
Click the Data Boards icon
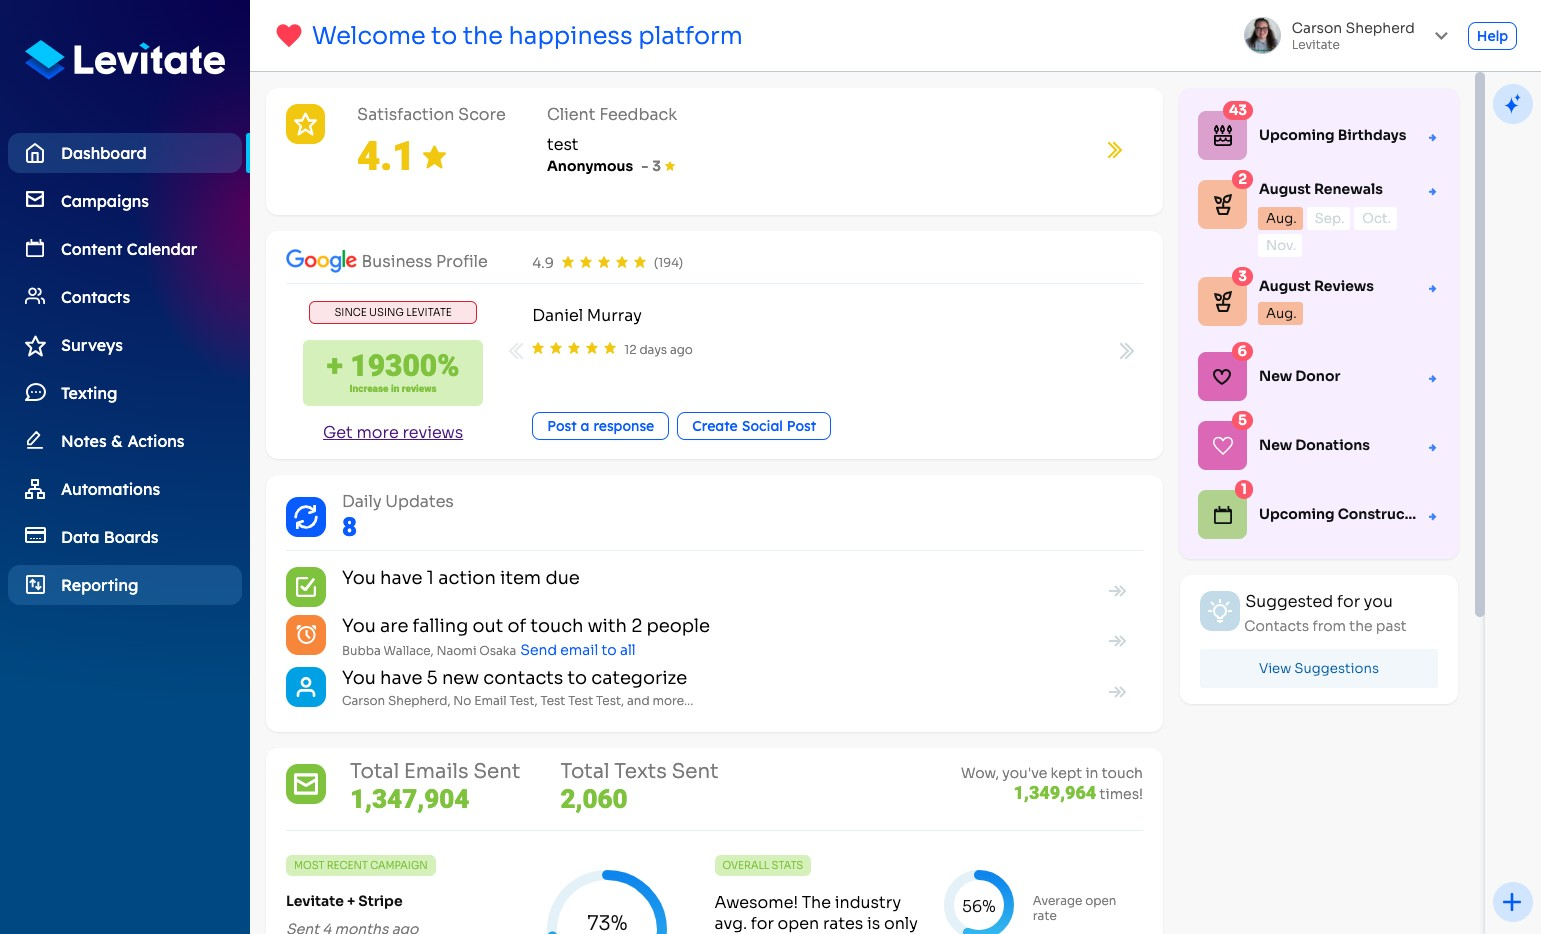[x=35, y=536]
